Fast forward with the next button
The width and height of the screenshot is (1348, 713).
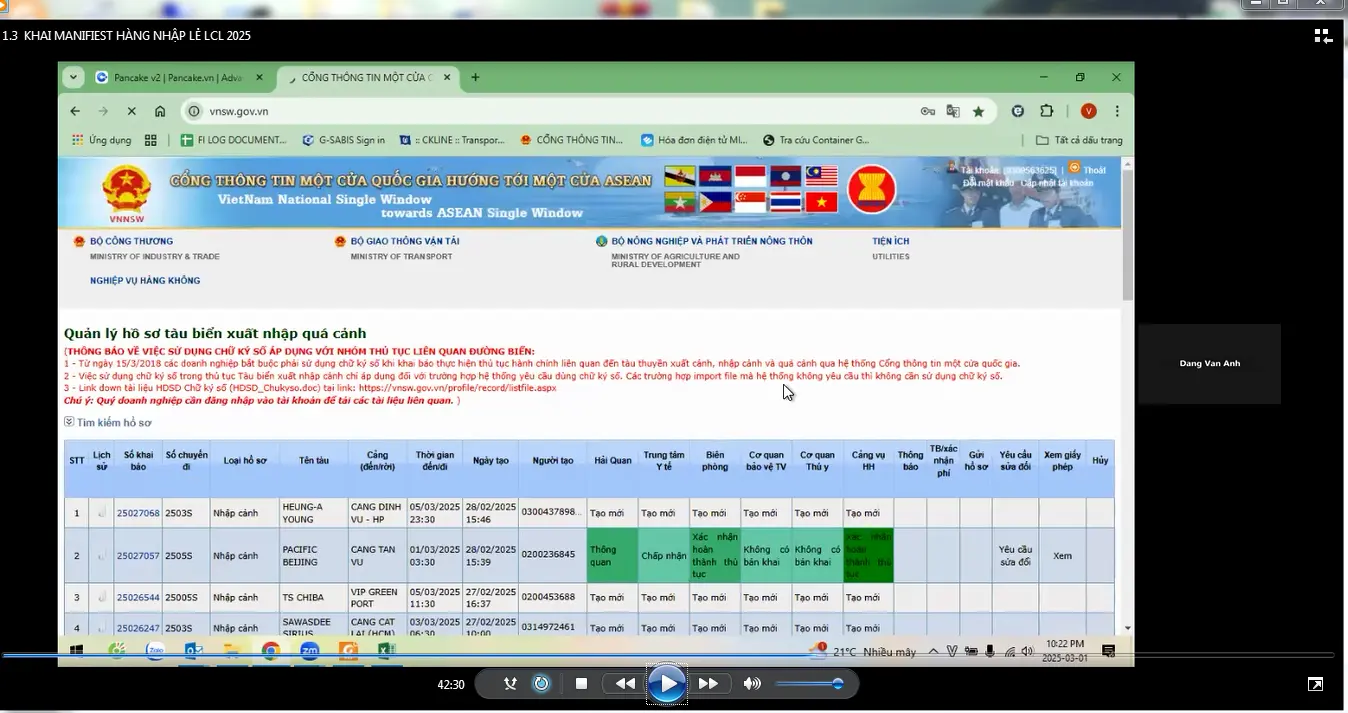(708, 684)
